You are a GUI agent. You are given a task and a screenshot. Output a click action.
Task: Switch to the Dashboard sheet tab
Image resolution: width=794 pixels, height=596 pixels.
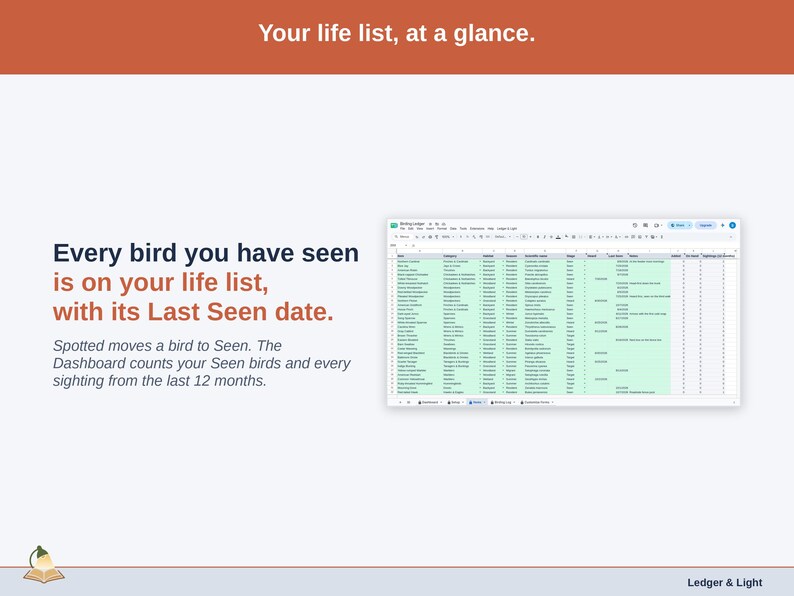click(429, 402)
